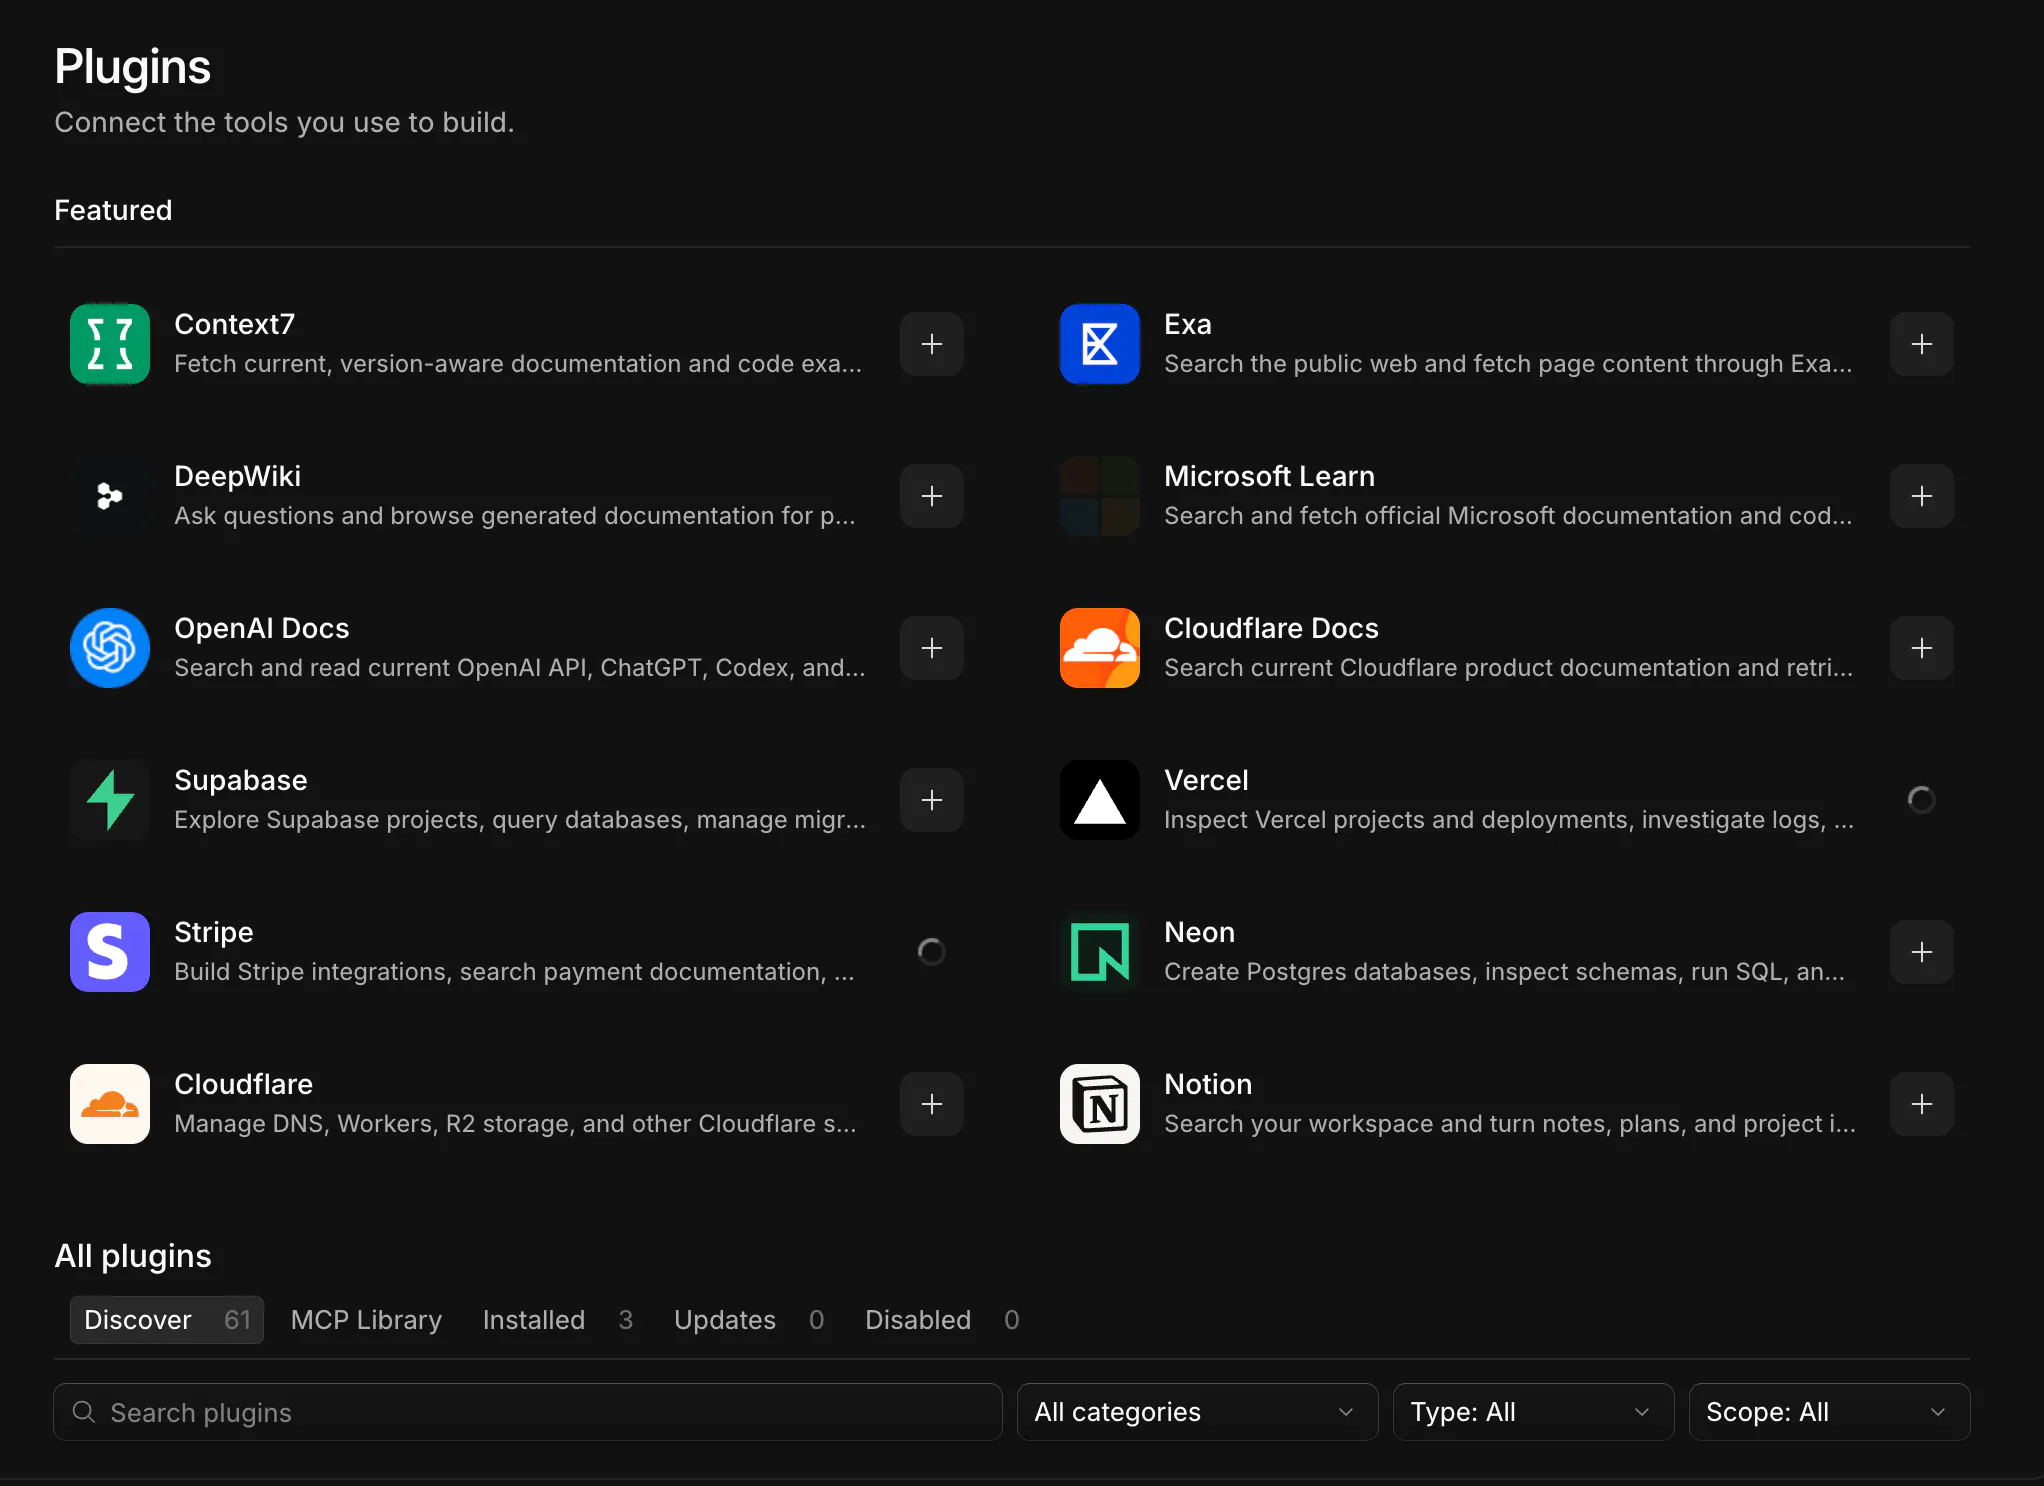Click the DeepWiki plugin icon
The width and height of the screenshot is (2044, 1486).
pyautogui.click(x=110, y=496)
